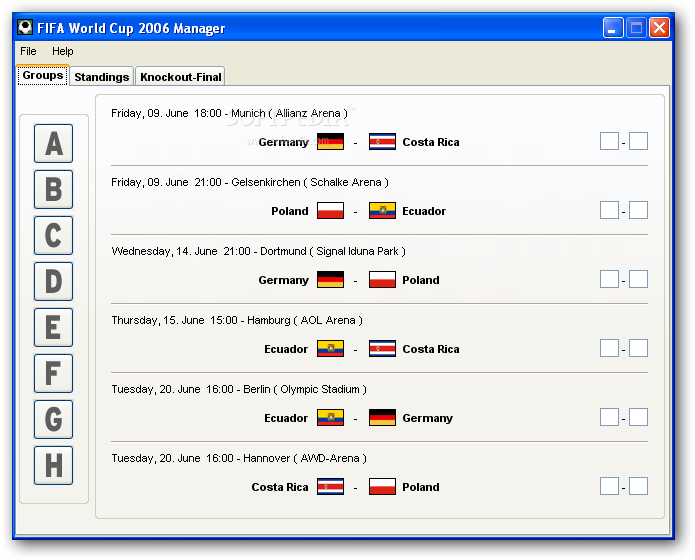This screenshot has width=695, height=560.
Task: Focus Costa Rica score field in Hamburg match
Action: pyautogui.click(x=638, y=348)
